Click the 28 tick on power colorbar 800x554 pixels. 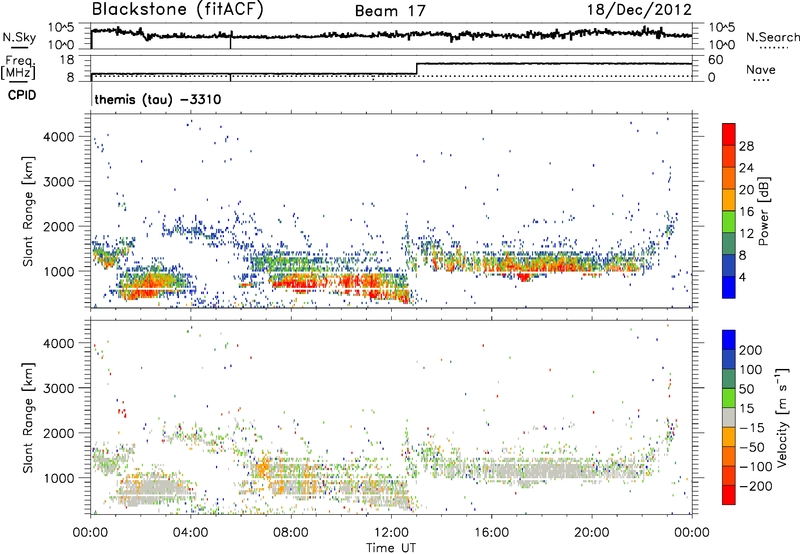point(746,146)
